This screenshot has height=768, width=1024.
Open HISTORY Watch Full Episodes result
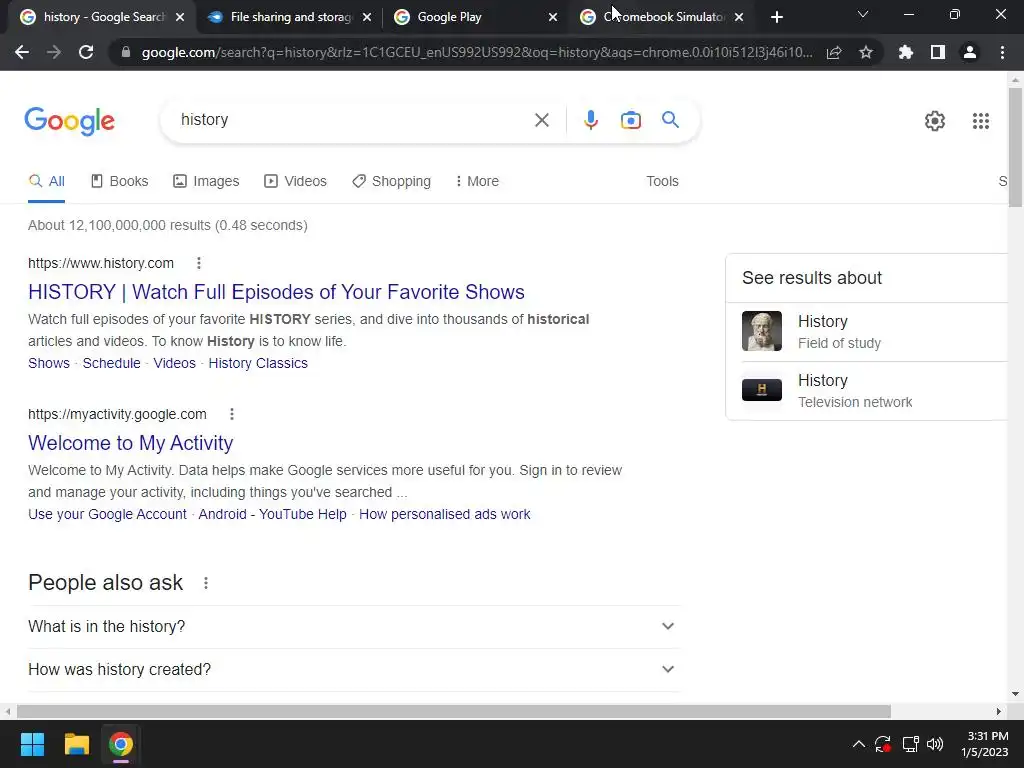[x=276, y=292]
